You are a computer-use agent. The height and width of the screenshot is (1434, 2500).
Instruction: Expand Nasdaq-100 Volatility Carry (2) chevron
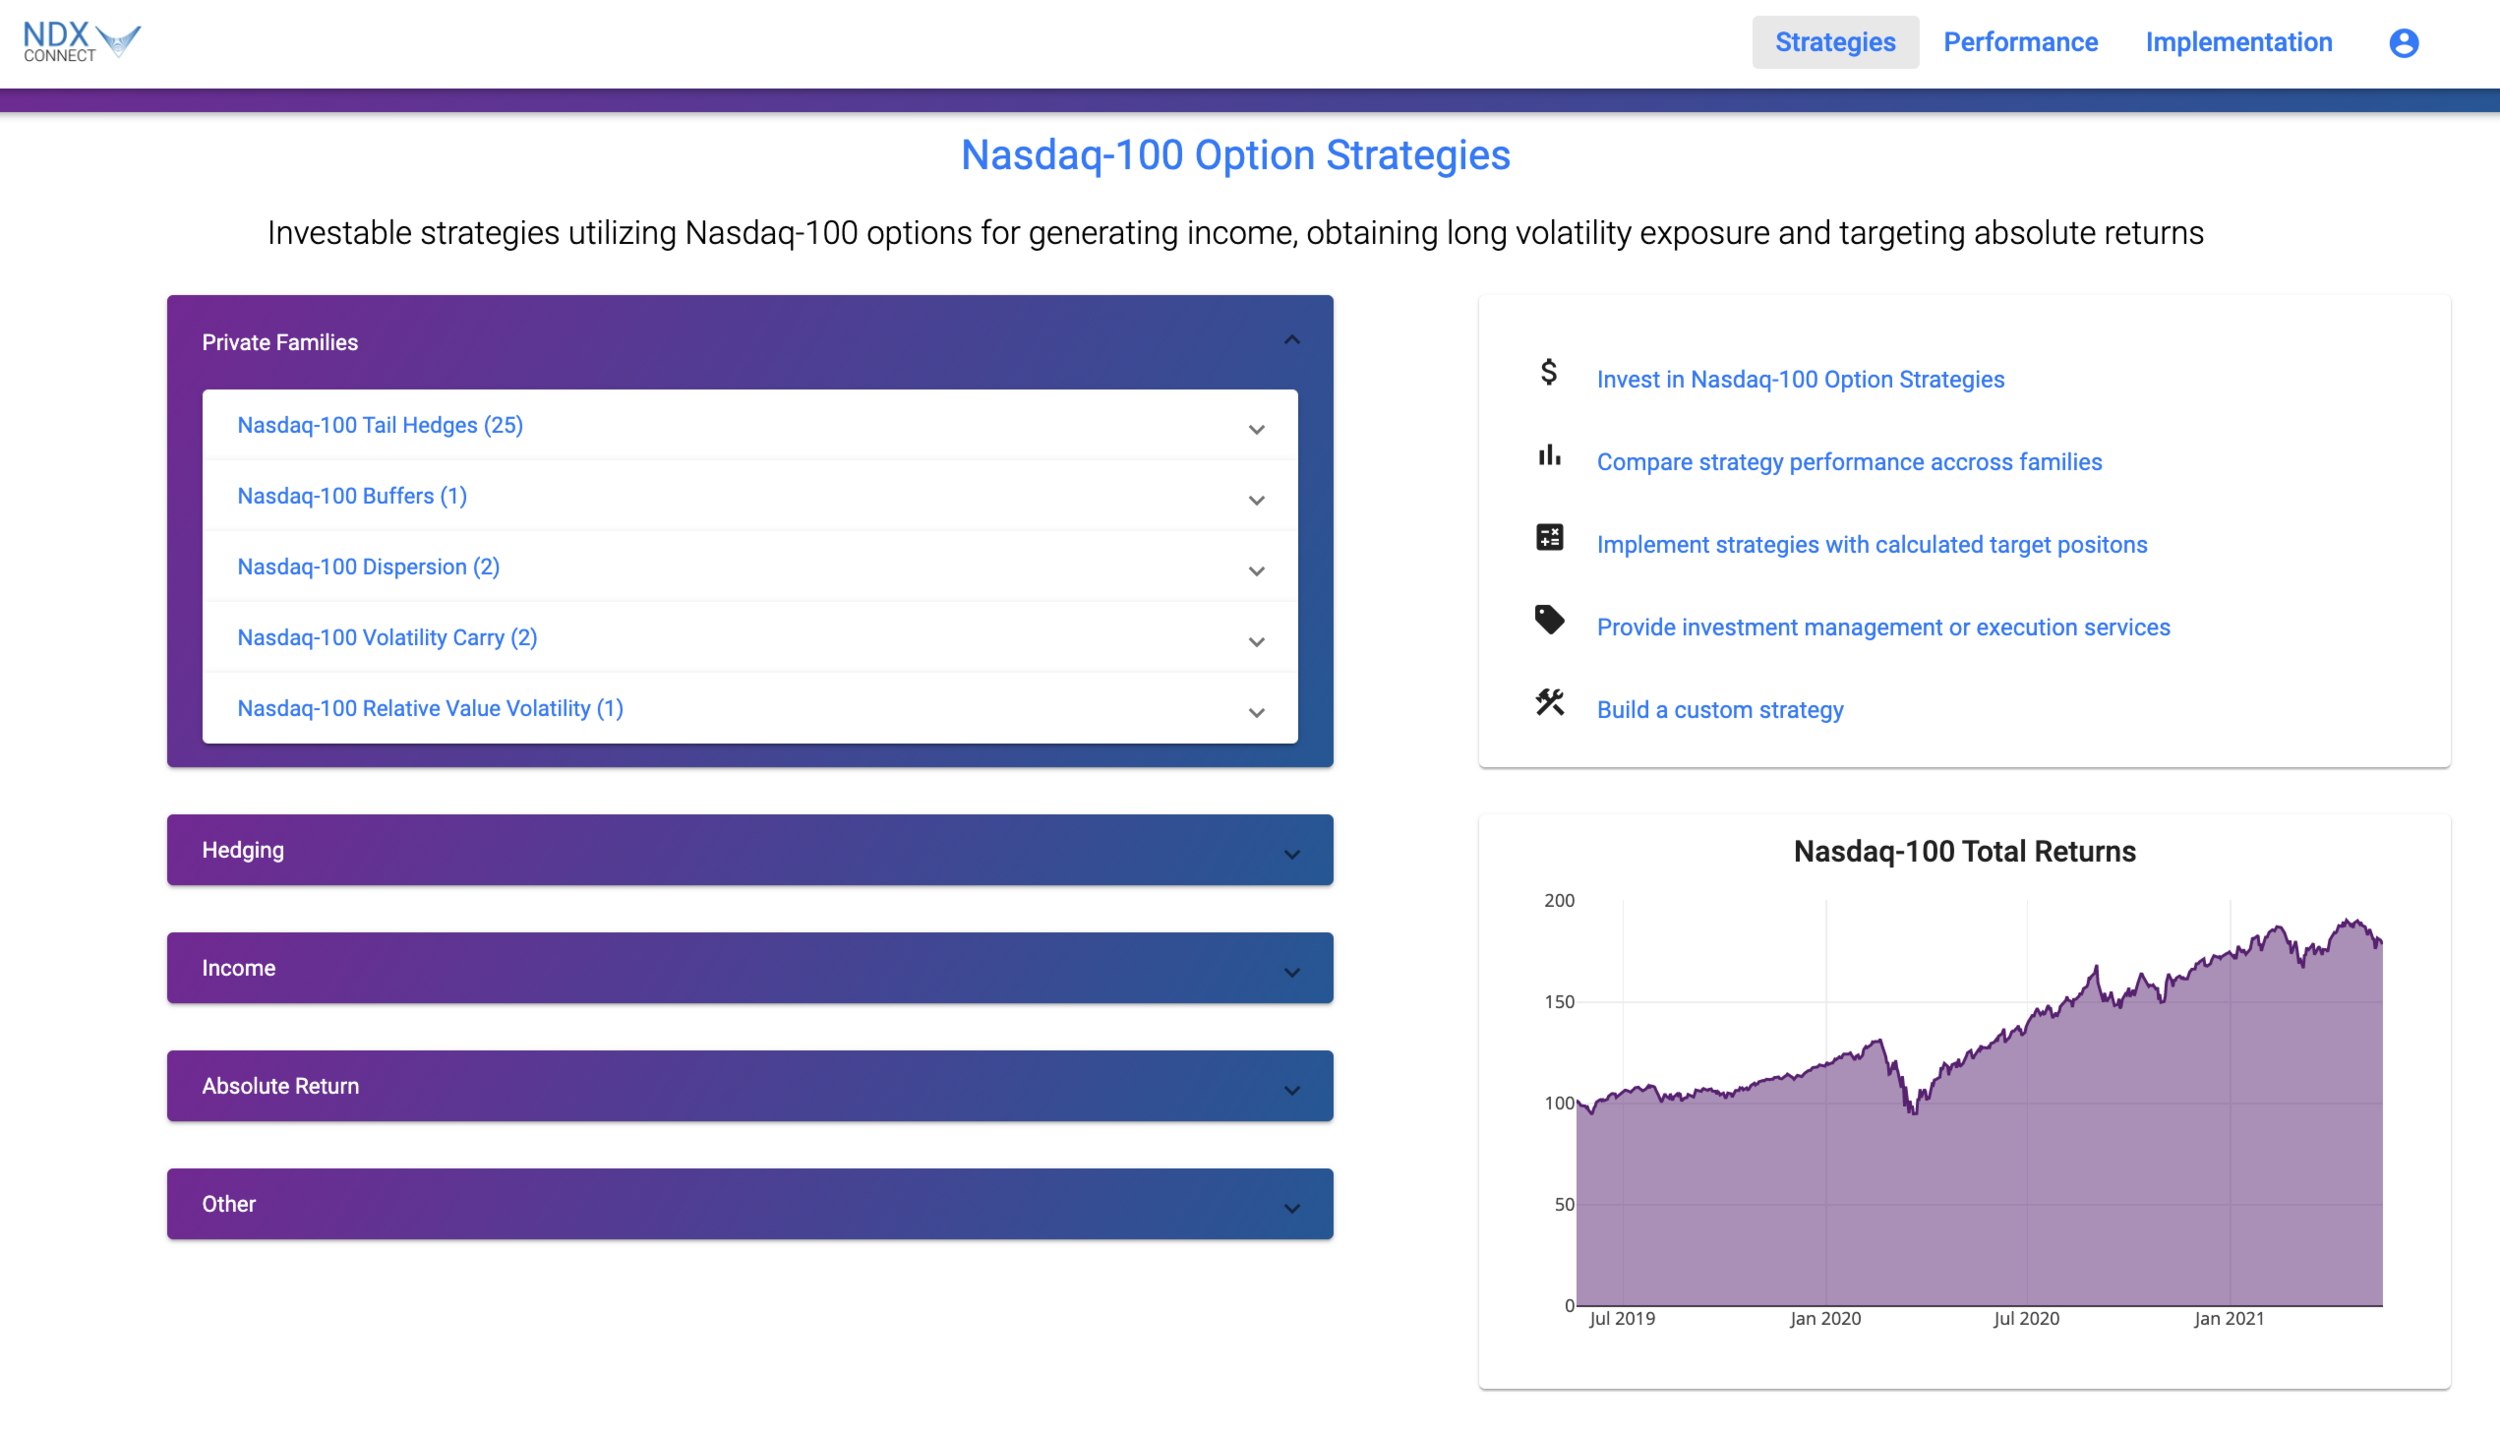(x=1256, y=642)
